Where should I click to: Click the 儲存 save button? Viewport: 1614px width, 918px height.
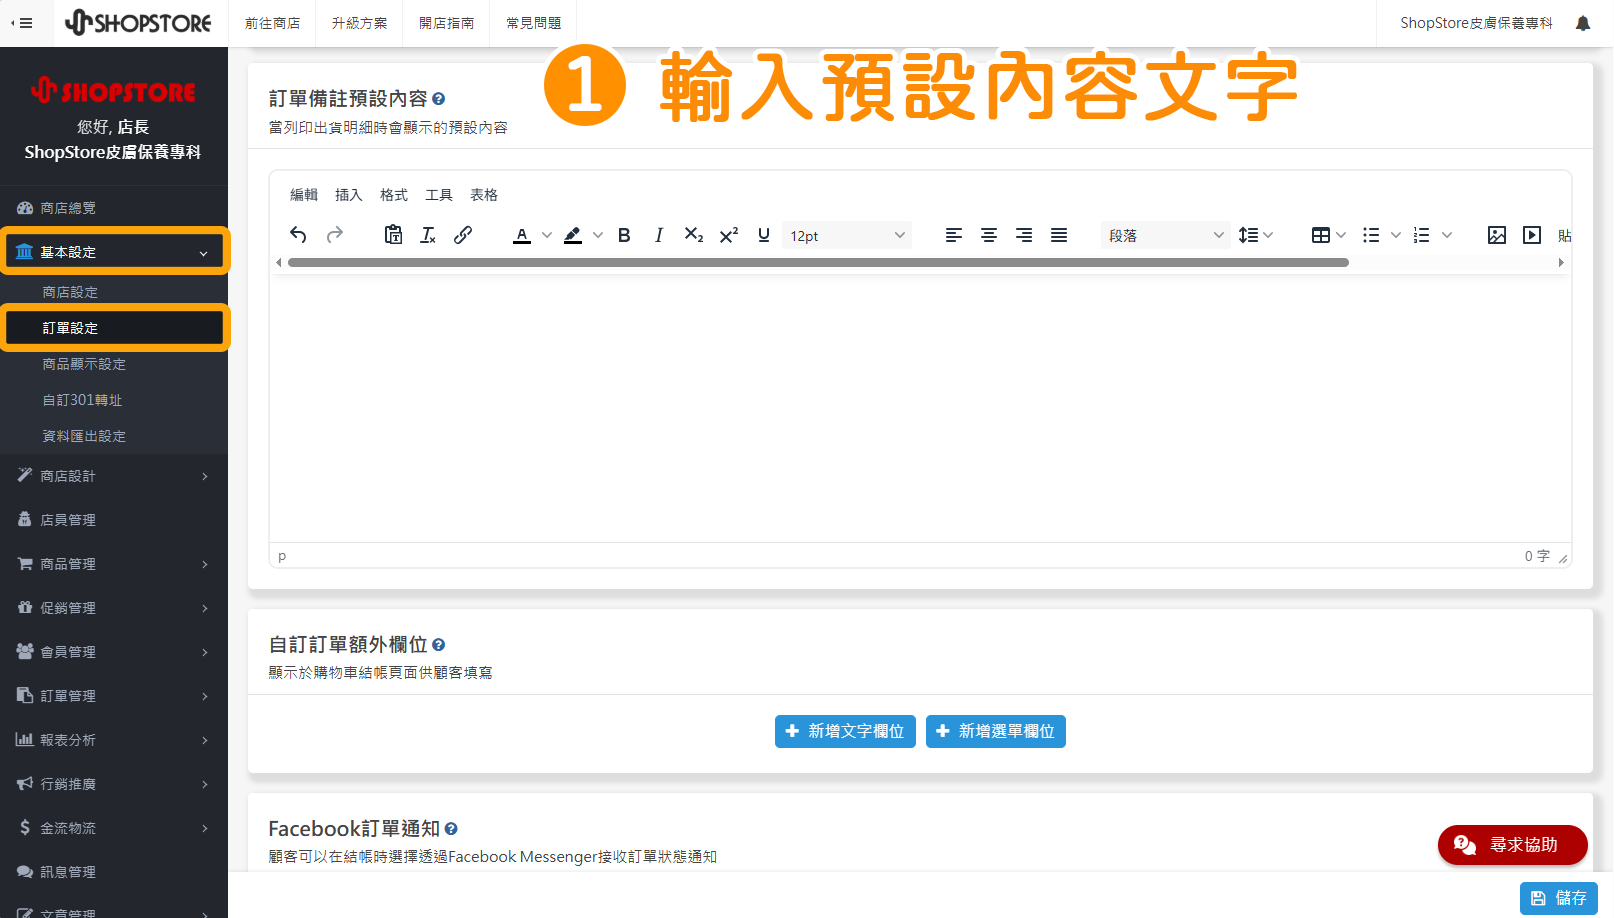coord(1559,898)
